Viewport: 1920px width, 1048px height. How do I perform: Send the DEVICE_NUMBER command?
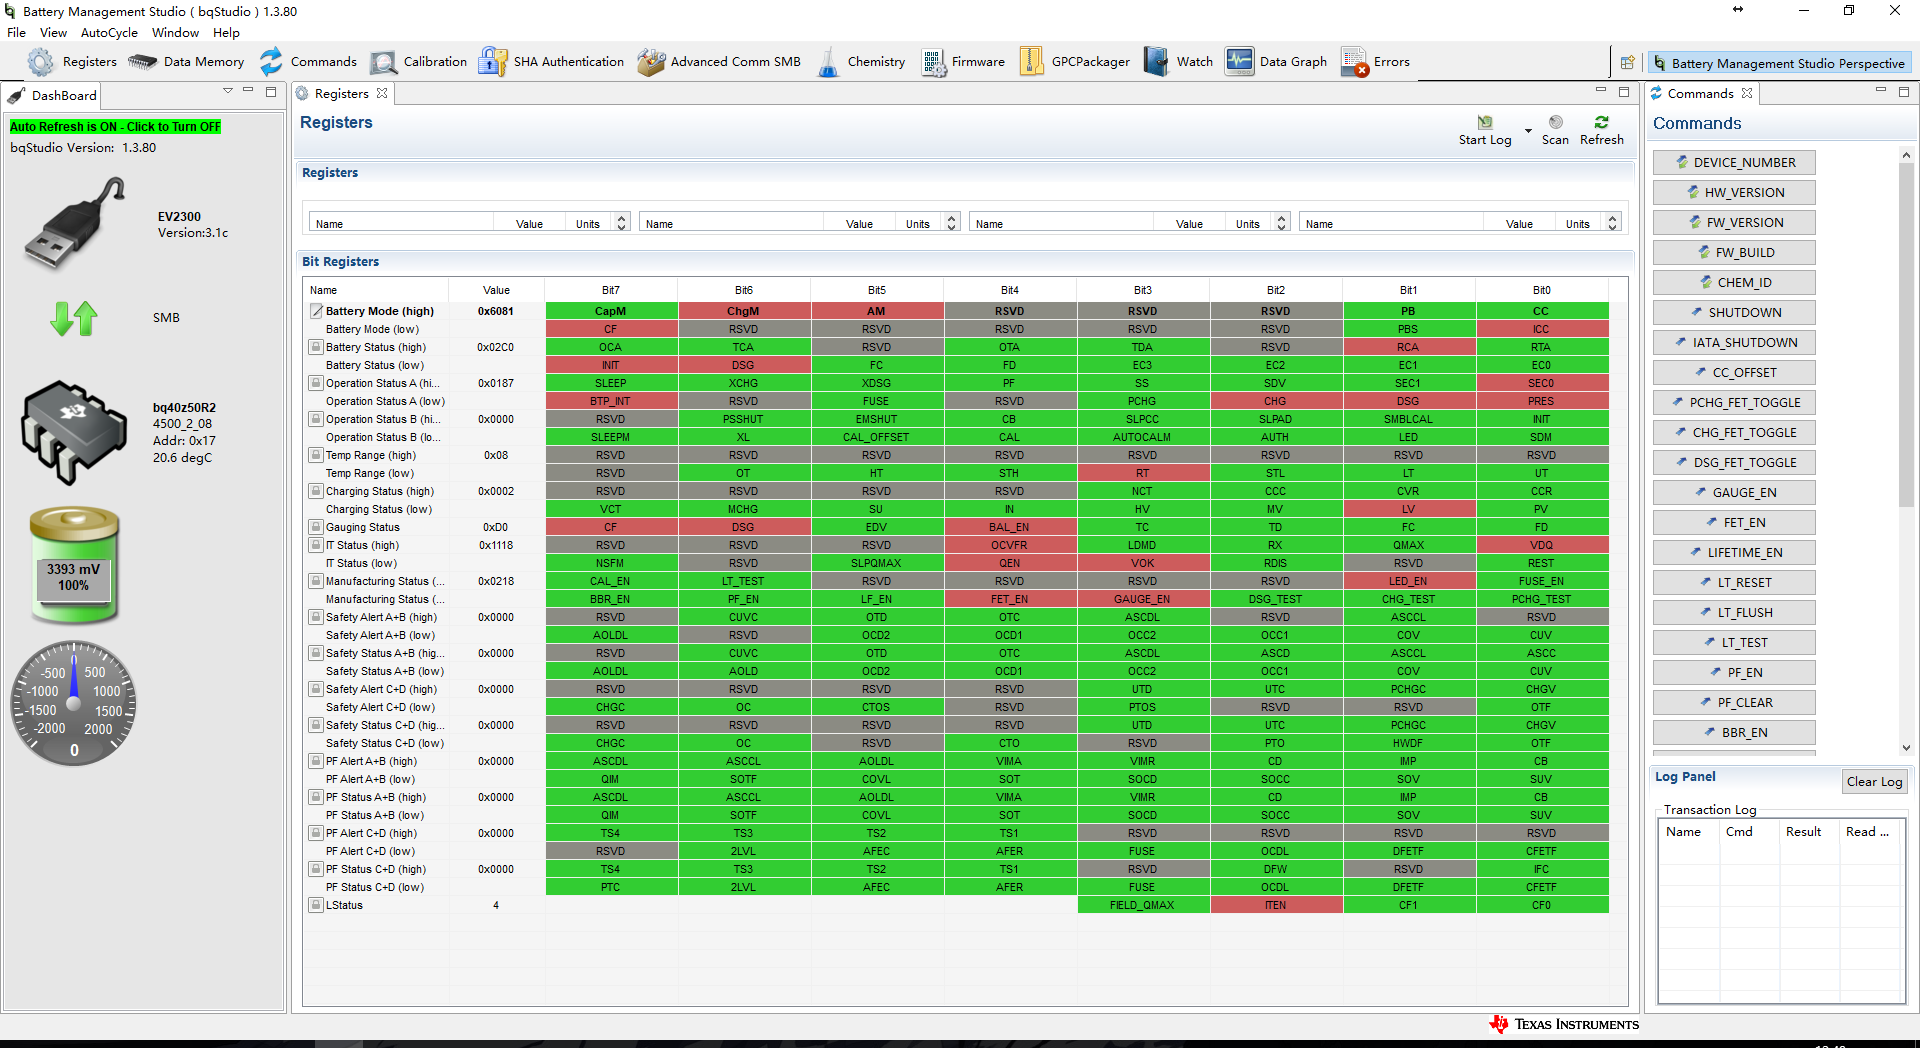click(x=1734, y=163)
